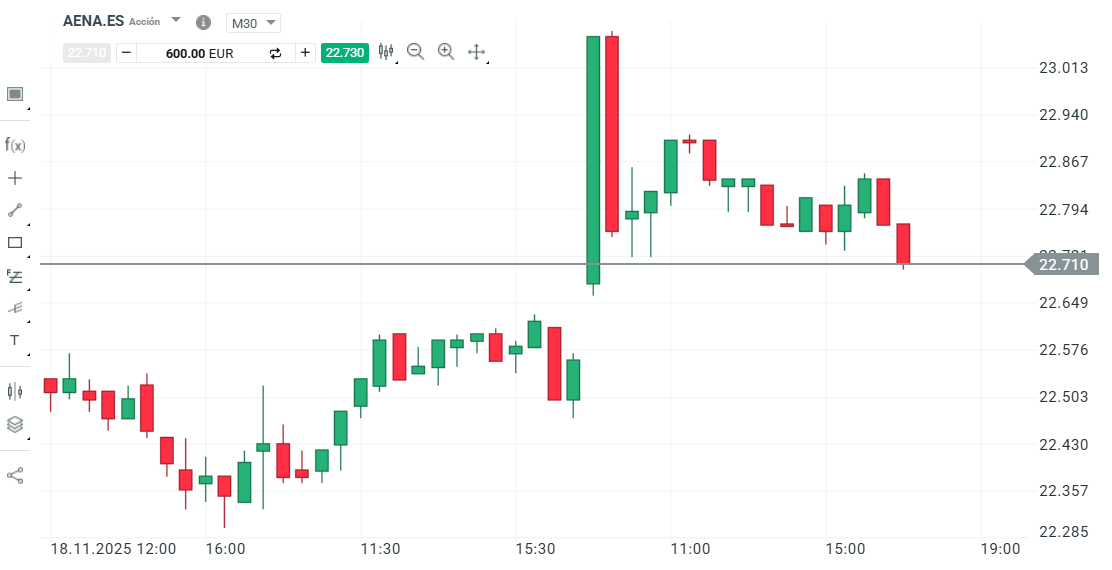This screenshot has width=1112, height=570.
Task: Click the green 22.730 buy button
Action: (x=345, y=53)
